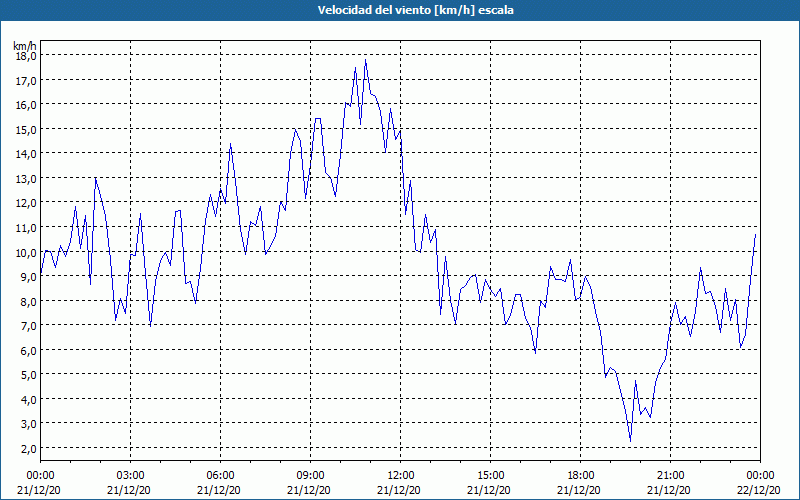Click the '12,0' y-axis value
The width and height of the screenshot is (800, 500).
point(26,203)
